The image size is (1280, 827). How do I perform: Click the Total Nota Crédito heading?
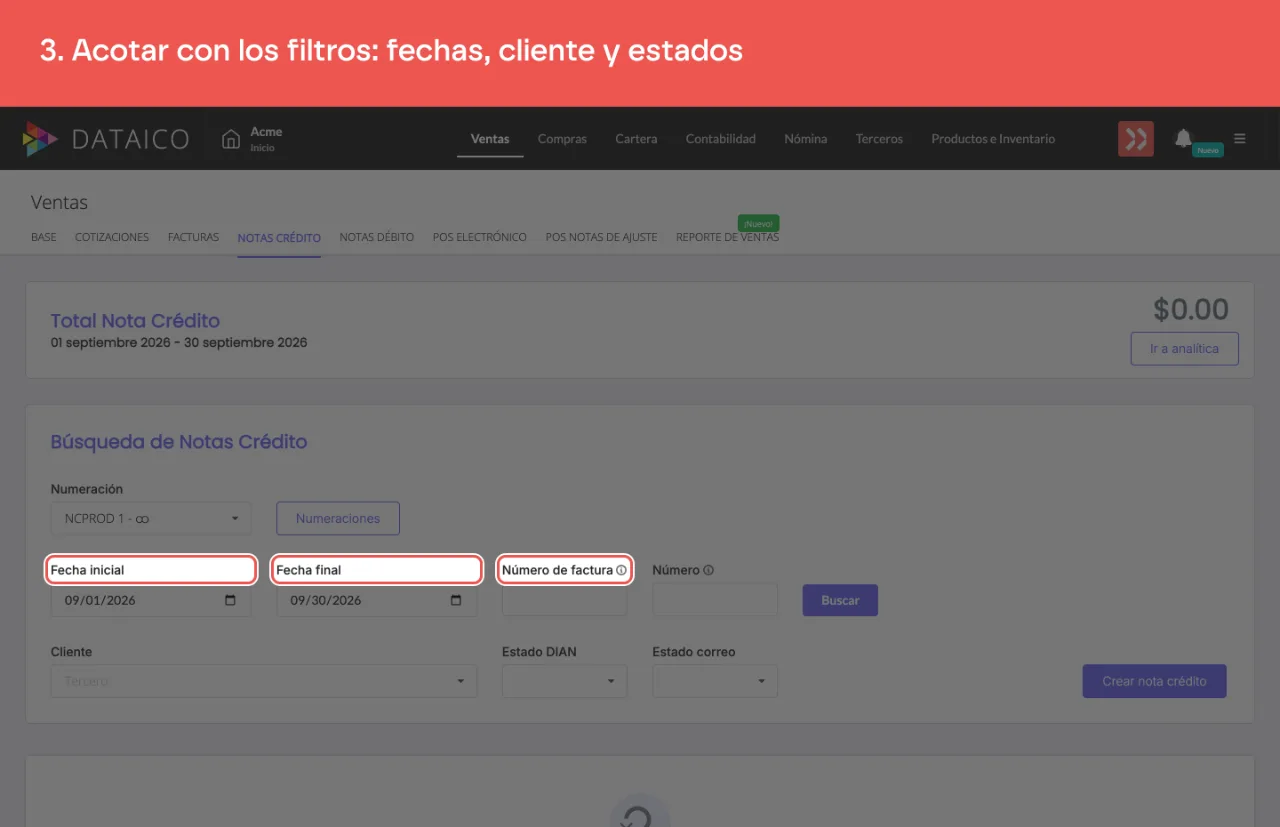tap(135, 321)
